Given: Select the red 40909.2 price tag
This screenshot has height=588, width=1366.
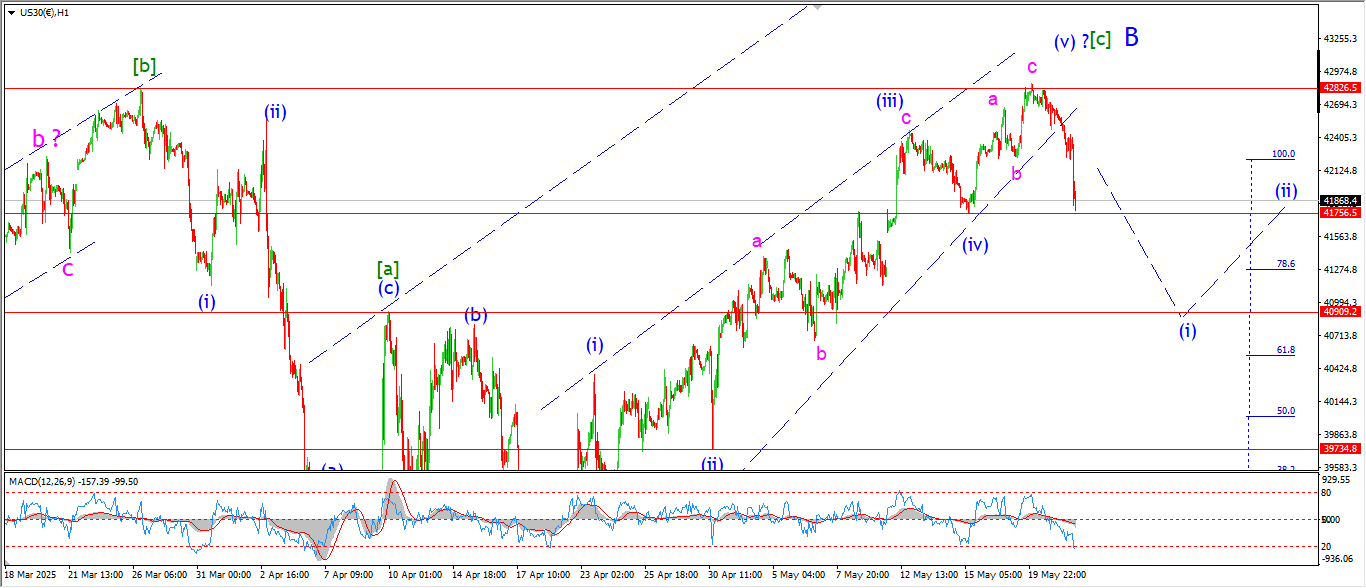Looking at the screenshot, I should [1340, 312].
